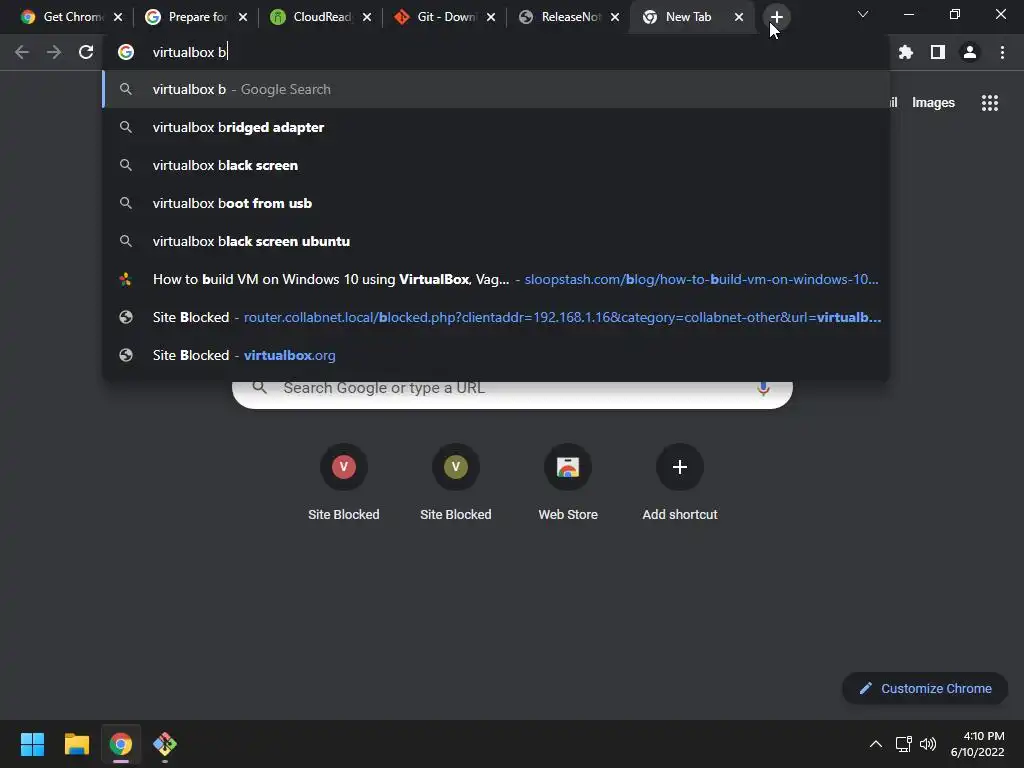Close the CloudReady tab
1024x768 pixels.
[x=367, y=17]
